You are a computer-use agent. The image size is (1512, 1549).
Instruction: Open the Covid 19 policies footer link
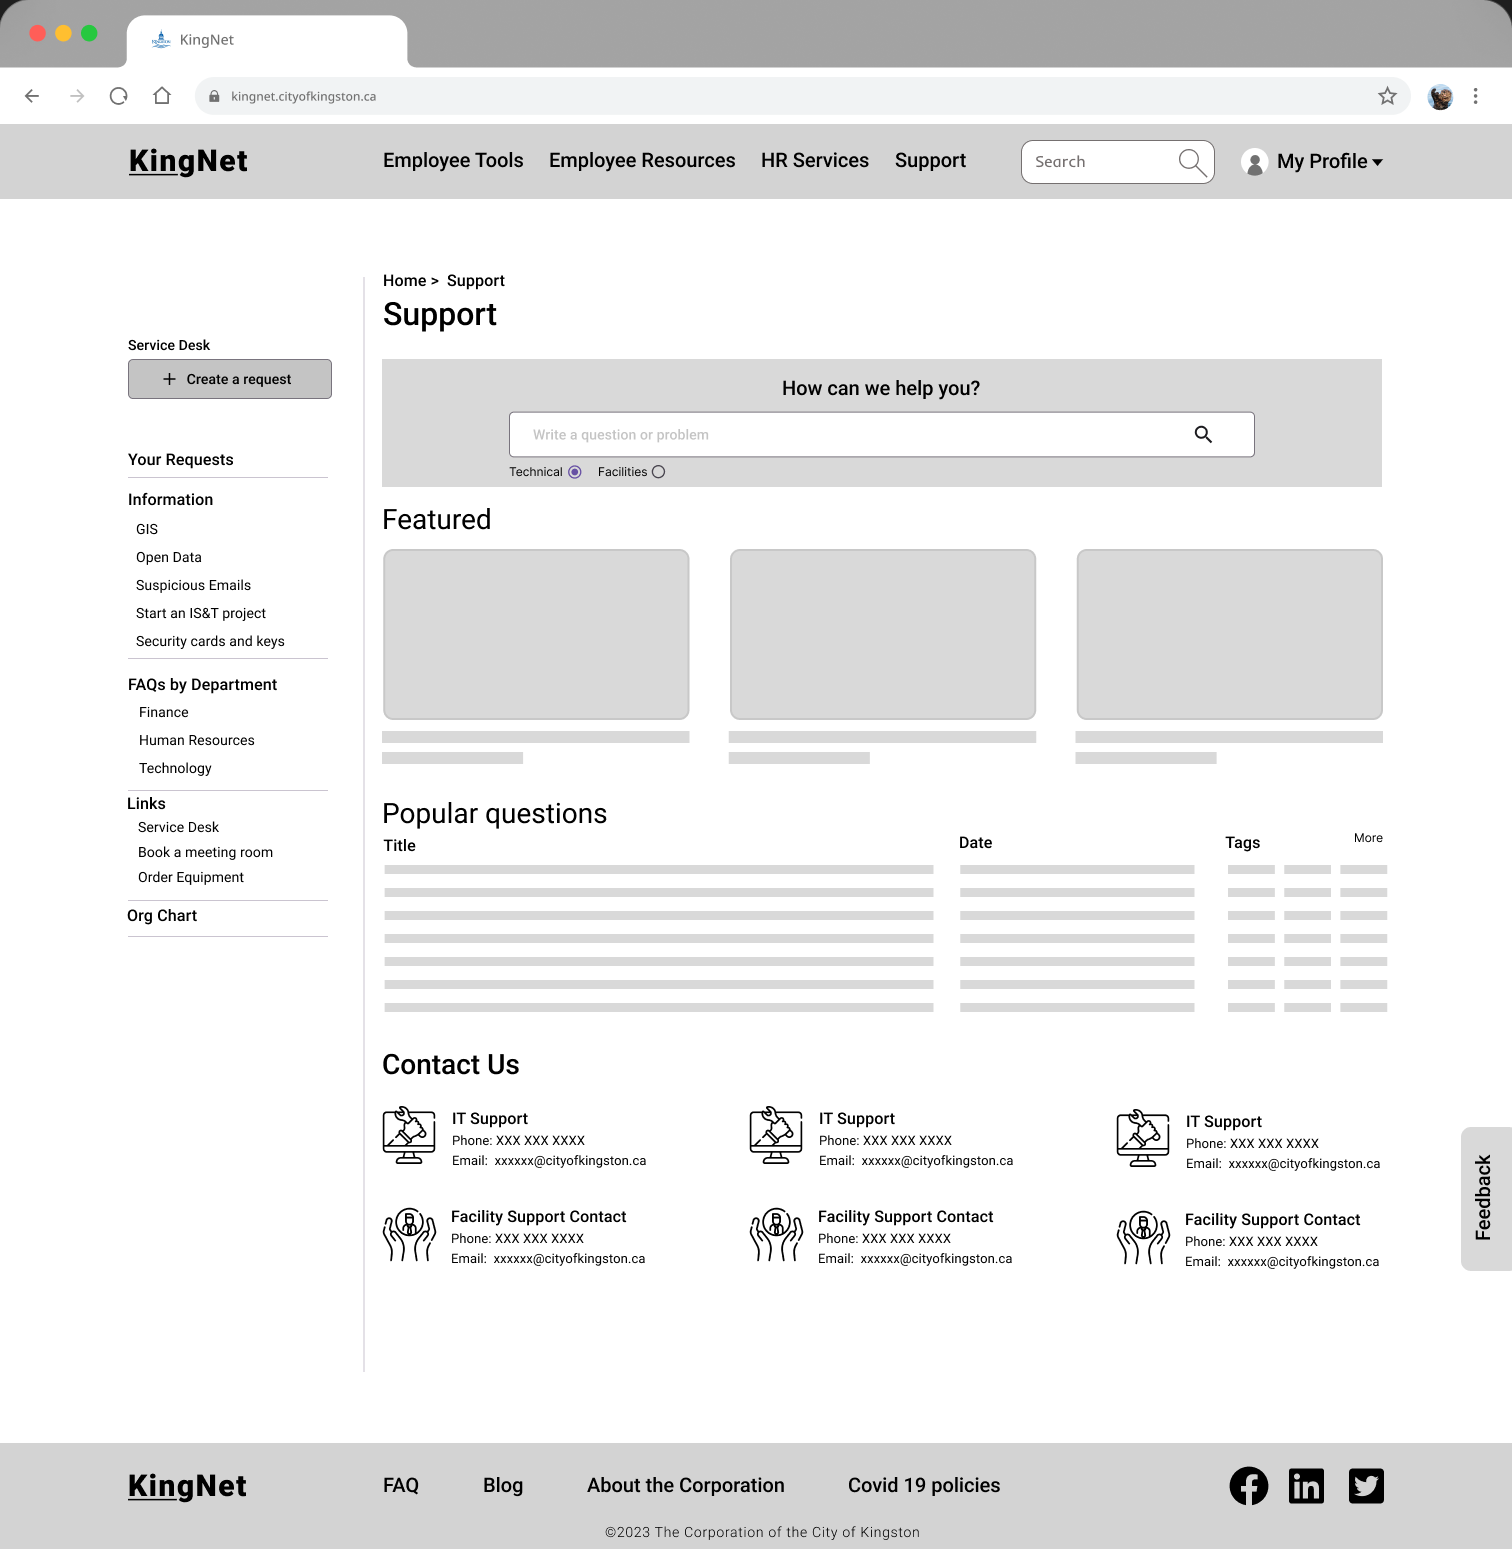point(923,1486)
